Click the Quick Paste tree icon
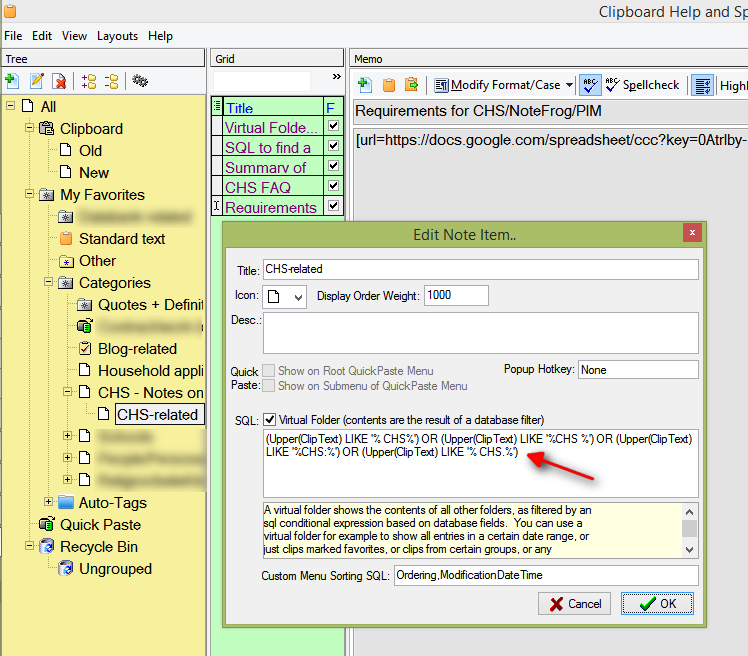The width and height of the screenshot is (748, 656). 46,524
